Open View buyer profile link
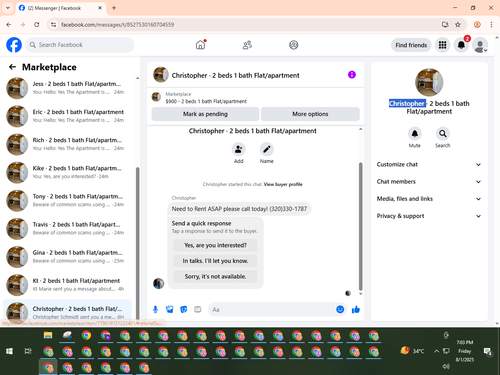This screenshot has height=375, width=500. tap(283, 184)
